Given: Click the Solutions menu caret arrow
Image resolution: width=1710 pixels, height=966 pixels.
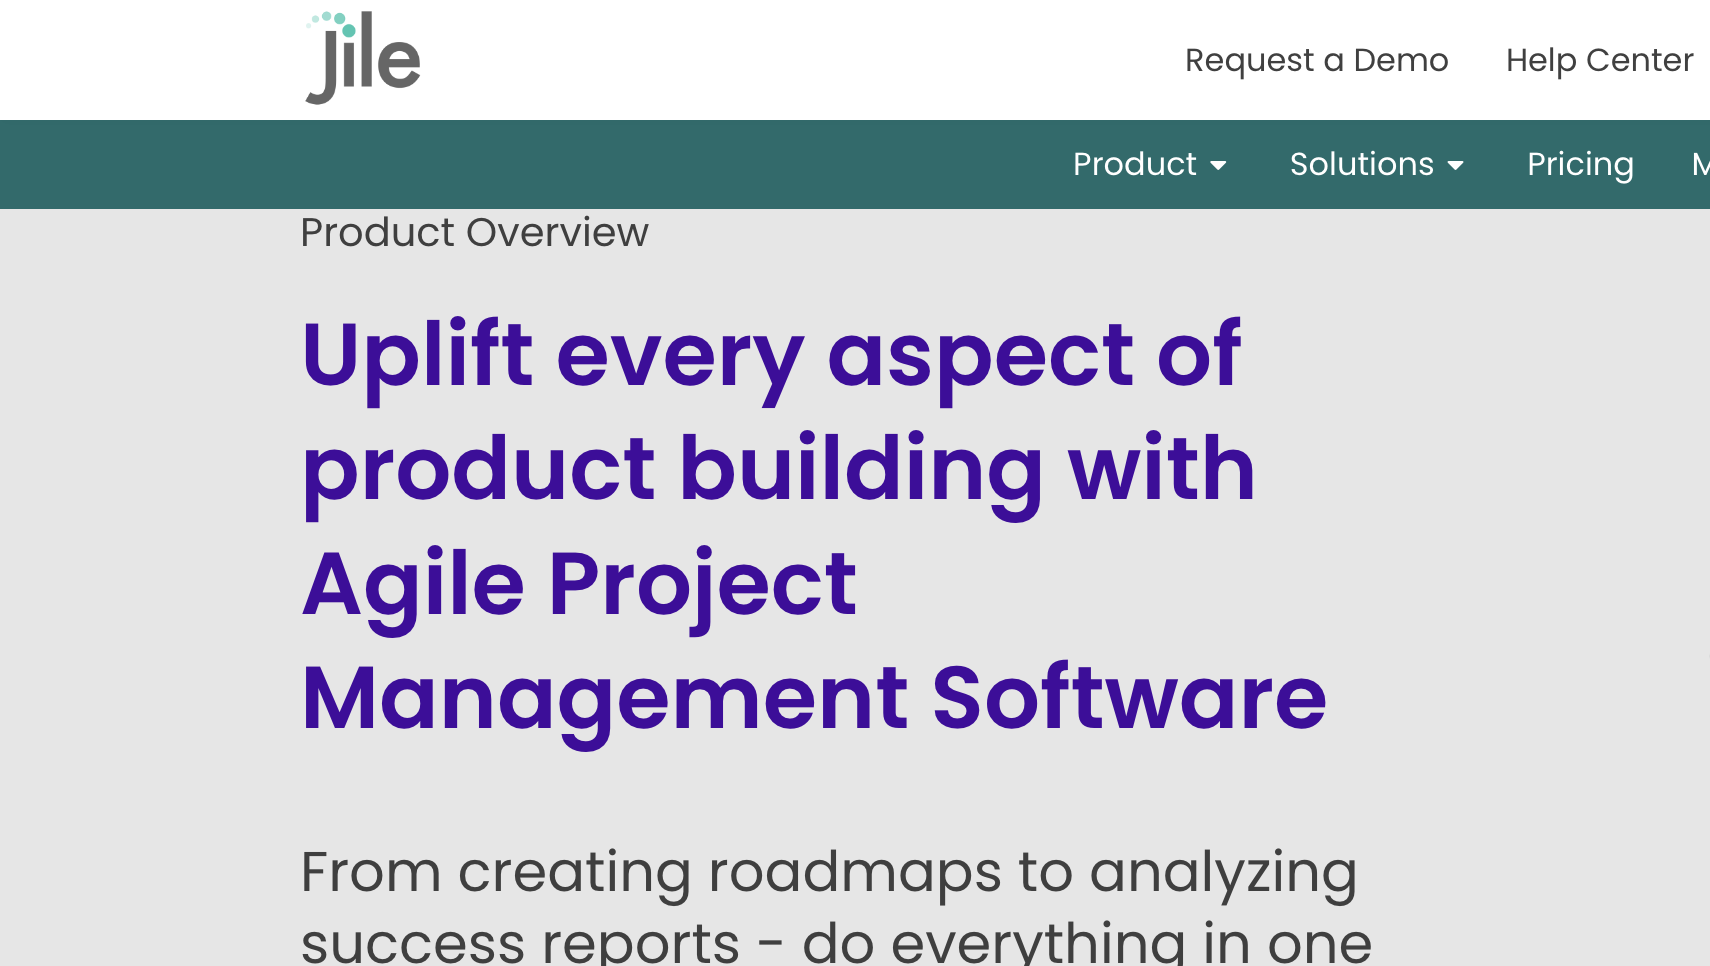Looking at the screenshot, I should click(x=1455, y=166).
